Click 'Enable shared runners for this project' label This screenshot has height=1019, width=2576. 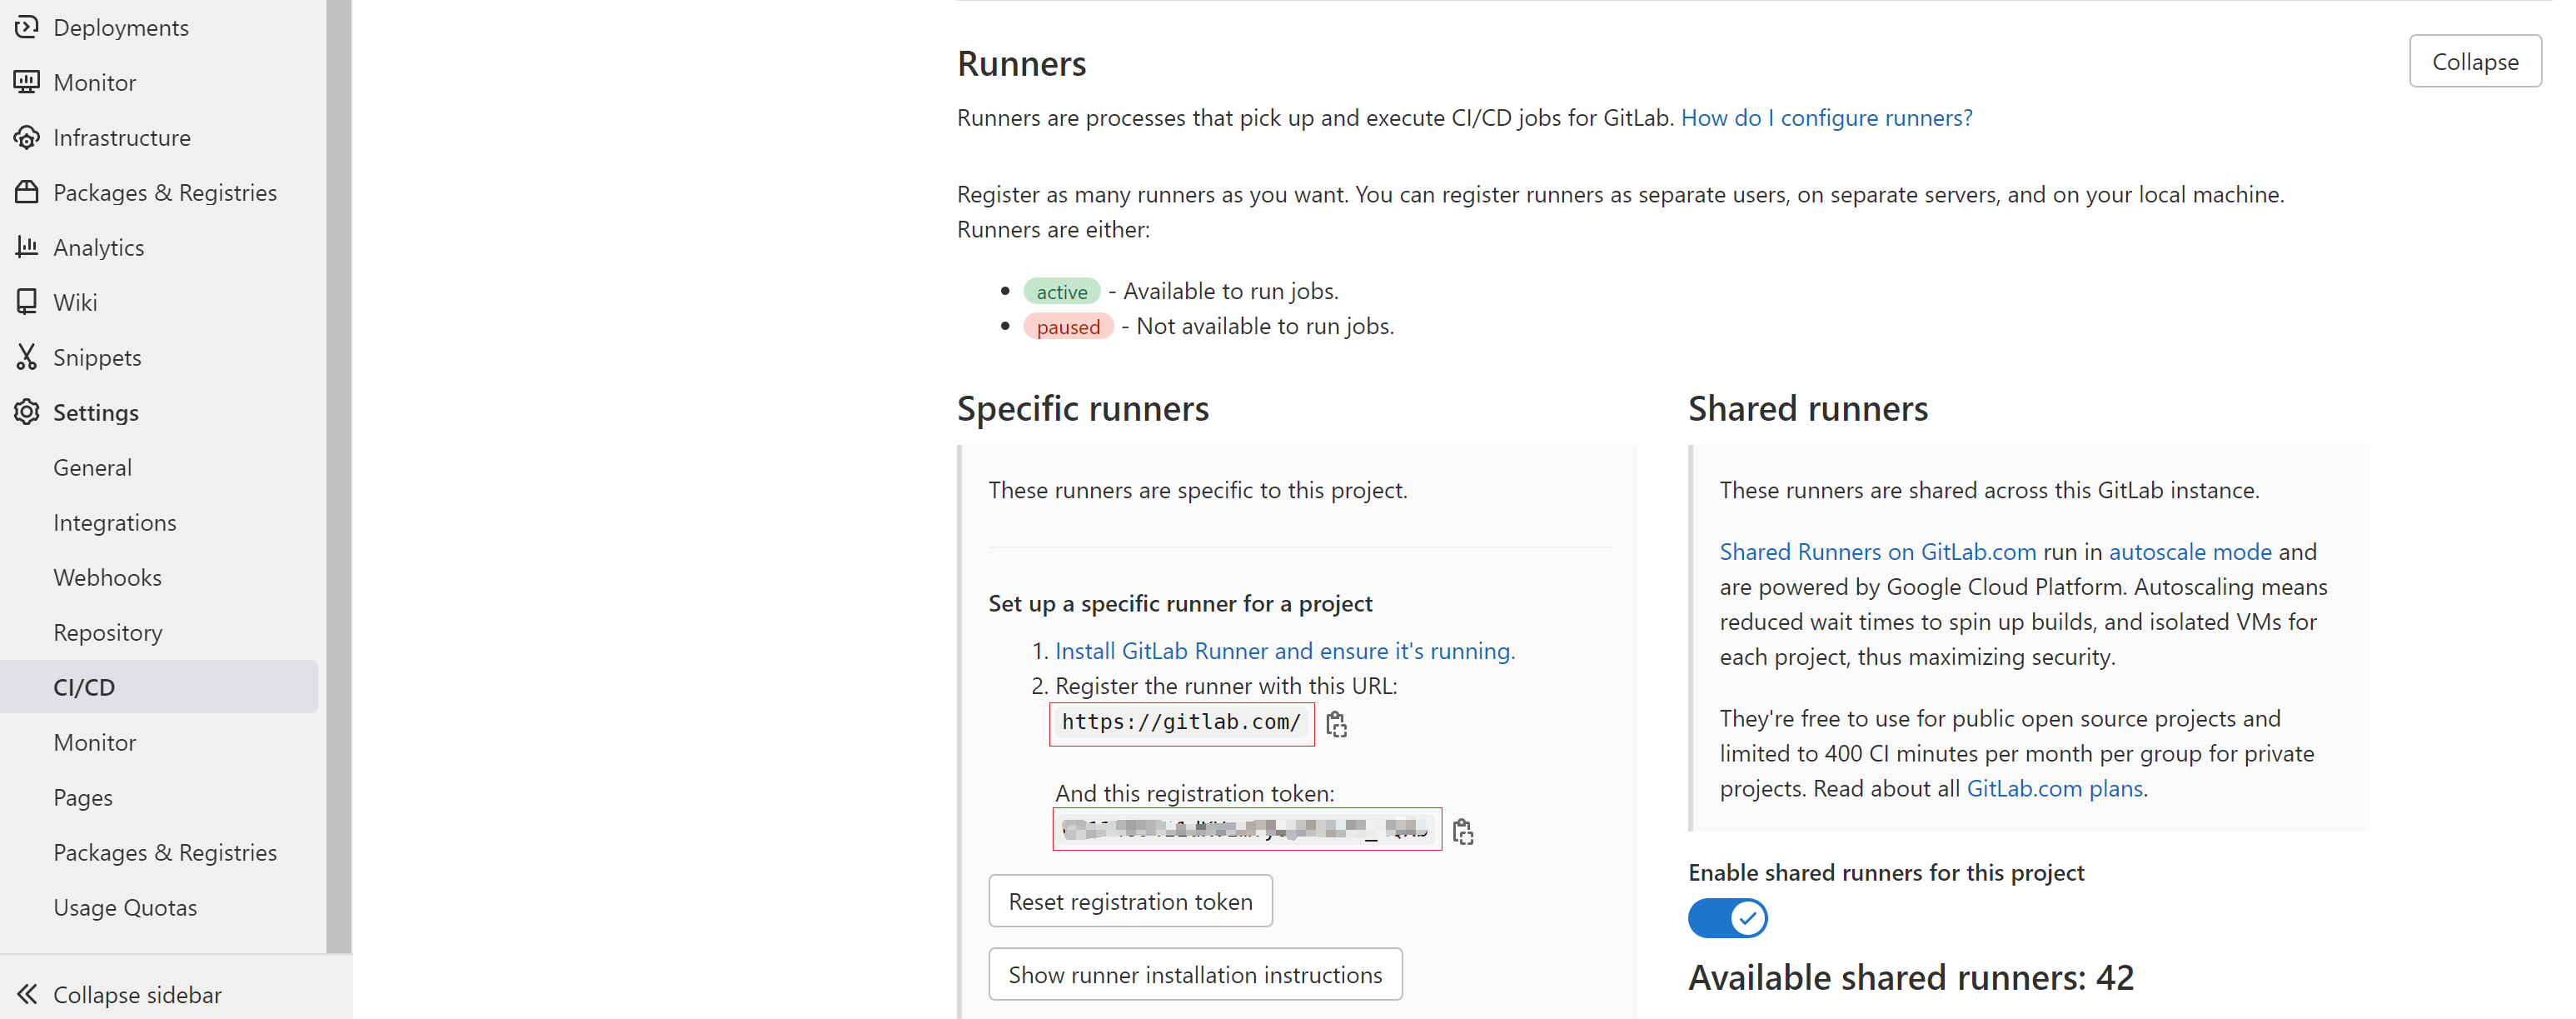coord(1886,872)
